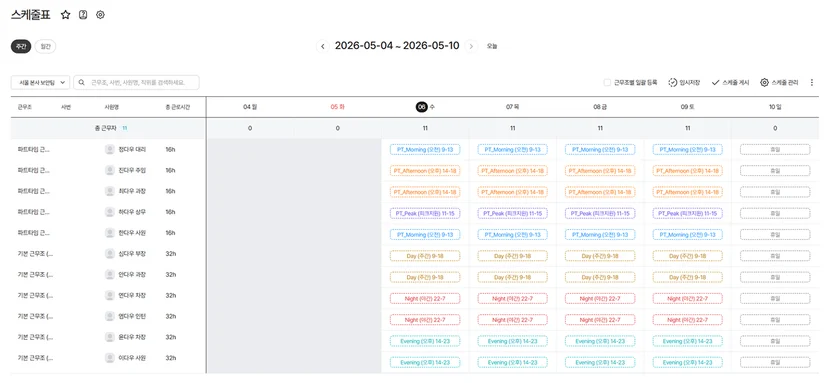This screenshot has width=828, height=383.
Task: Open 이다우 사원's Friday Evening 14-23 shift
Action: coord(600,362)
